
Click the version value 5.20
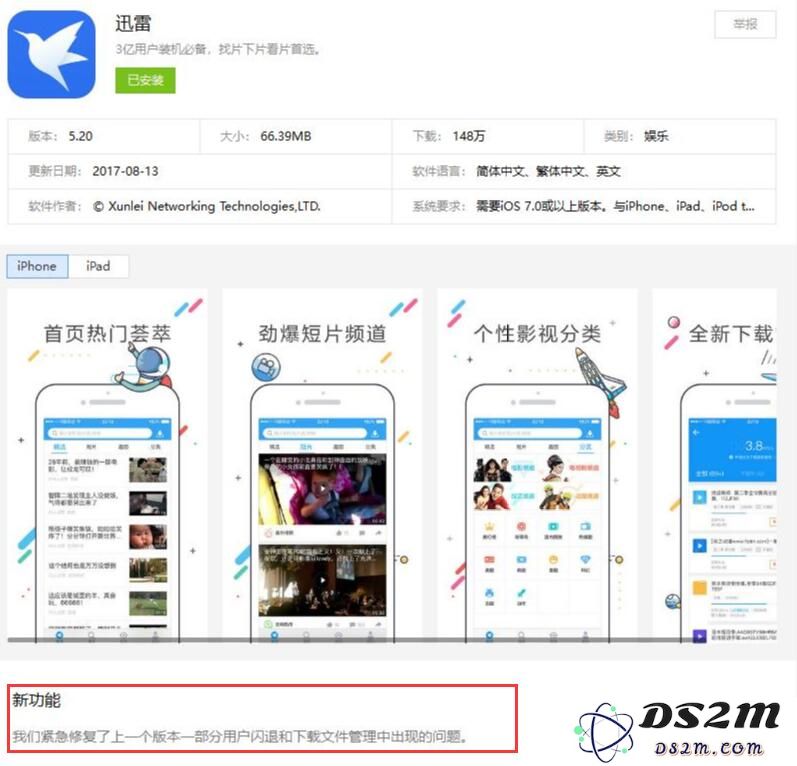81,136
